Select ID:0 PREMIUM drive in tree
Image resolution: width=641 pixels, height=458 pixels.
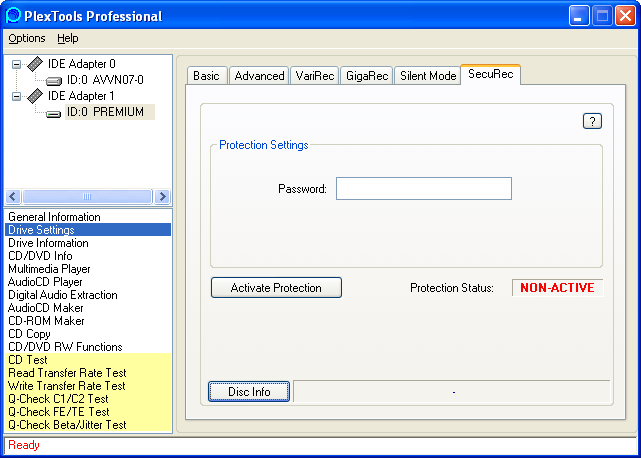coord(110,112)
